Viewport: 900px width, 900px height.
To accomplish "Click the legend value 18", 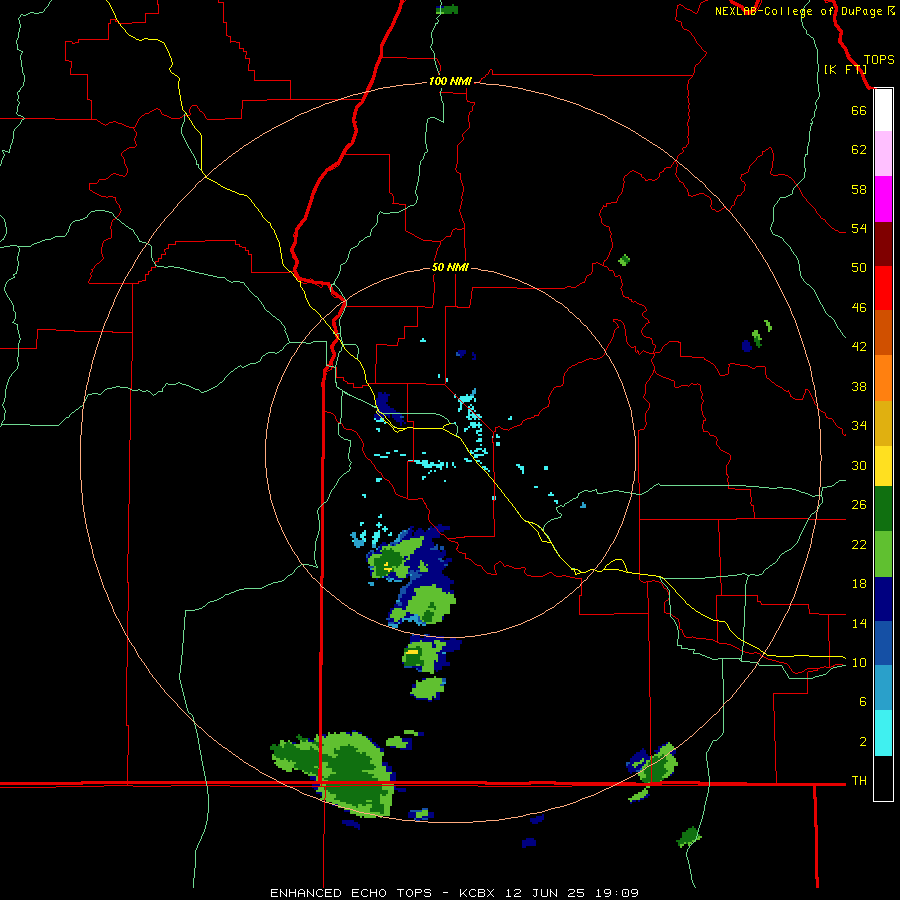I will (859, 584).
